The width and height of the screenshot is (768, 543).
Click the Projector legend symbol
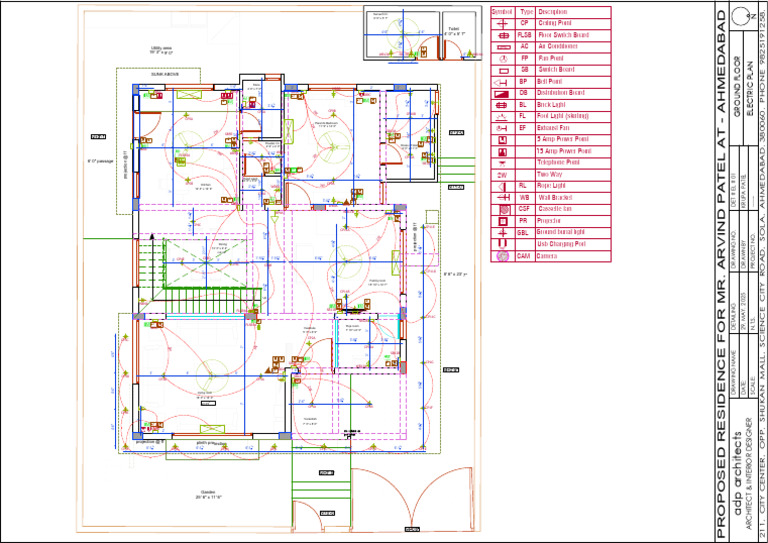tap(503, 221)
